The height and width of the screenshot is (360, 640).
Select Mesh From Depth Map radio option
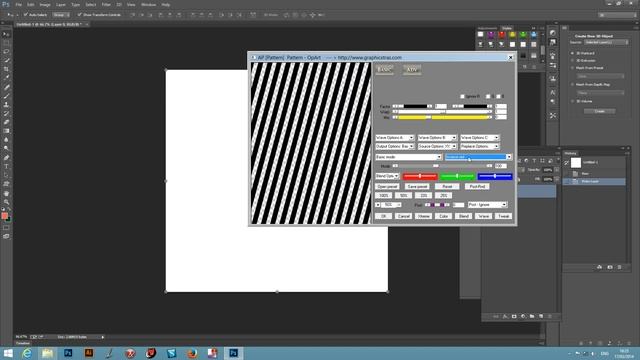coord(572,85)
